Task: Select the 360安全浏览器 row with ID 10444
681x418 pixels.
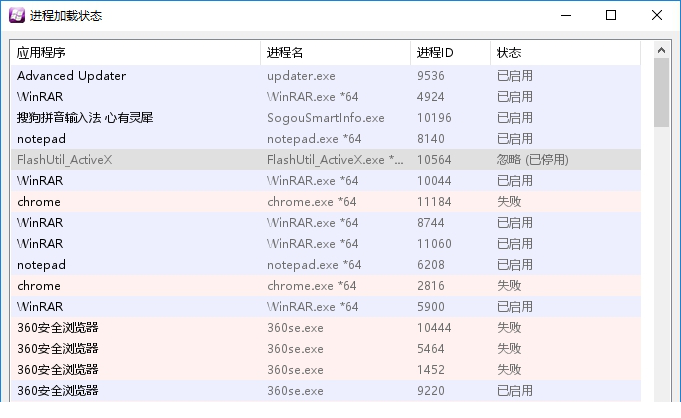Action: [x=326, y=328]
